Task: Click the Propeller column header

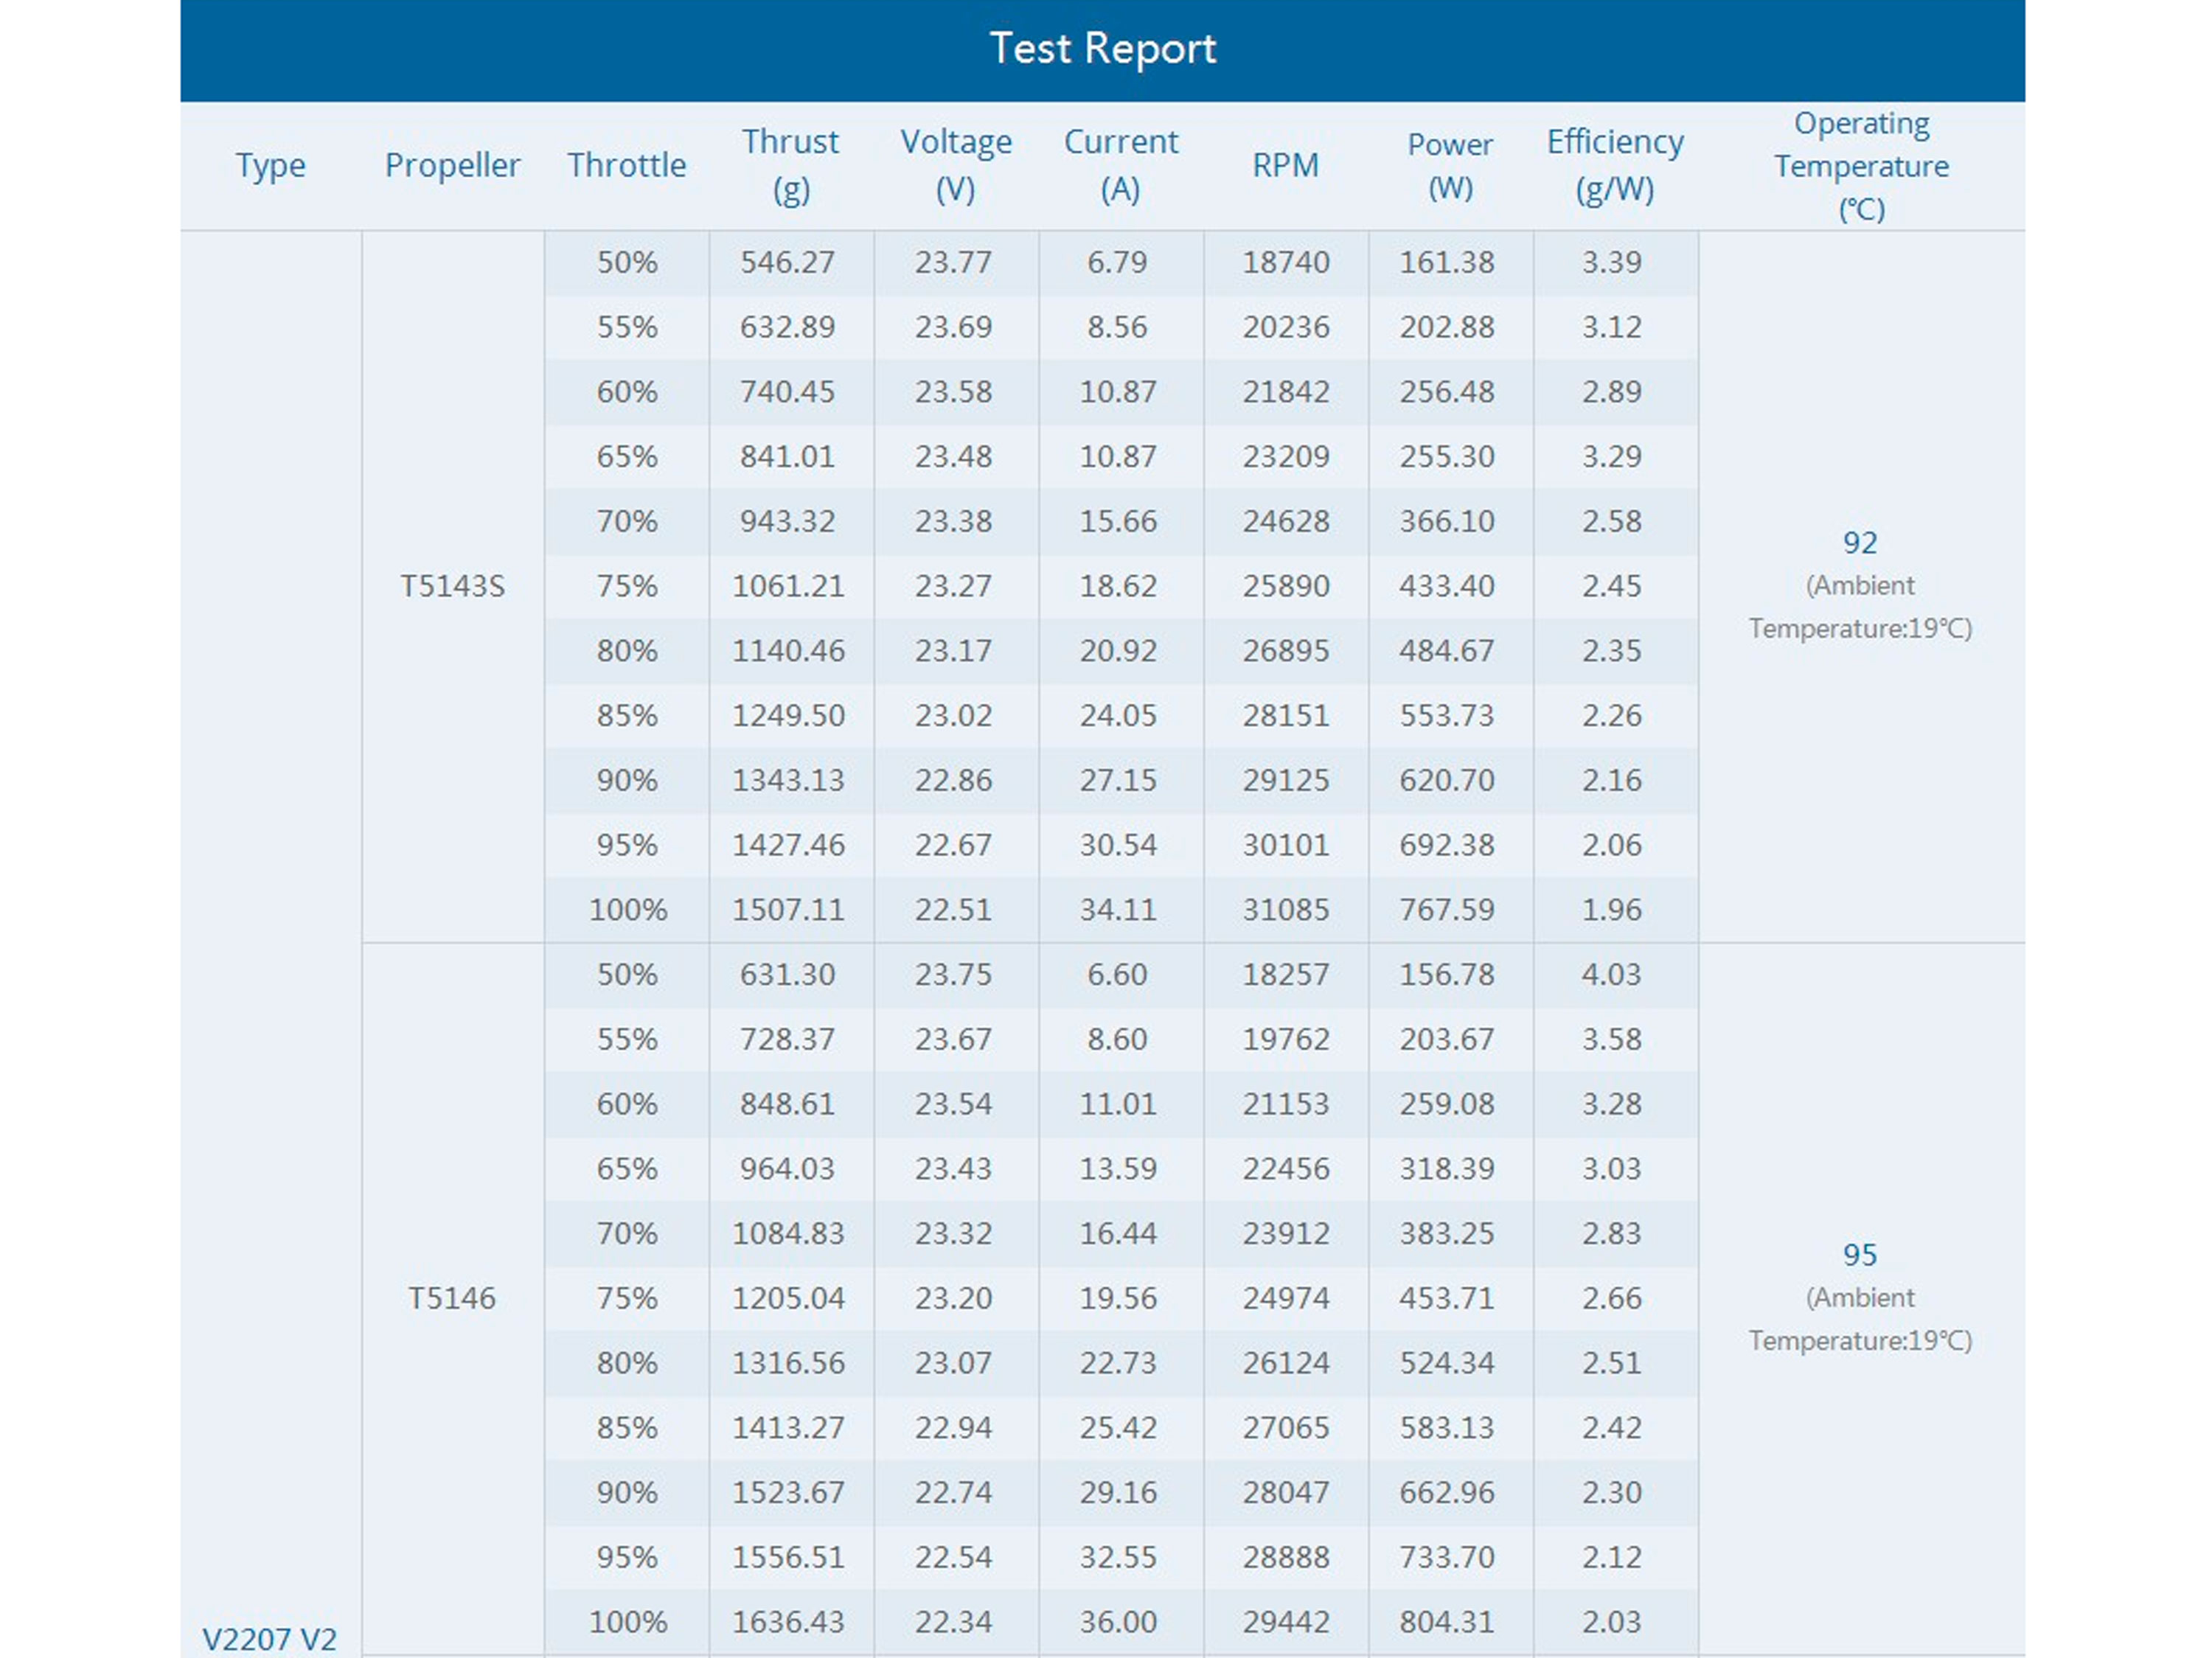Action: pos(452,165)
